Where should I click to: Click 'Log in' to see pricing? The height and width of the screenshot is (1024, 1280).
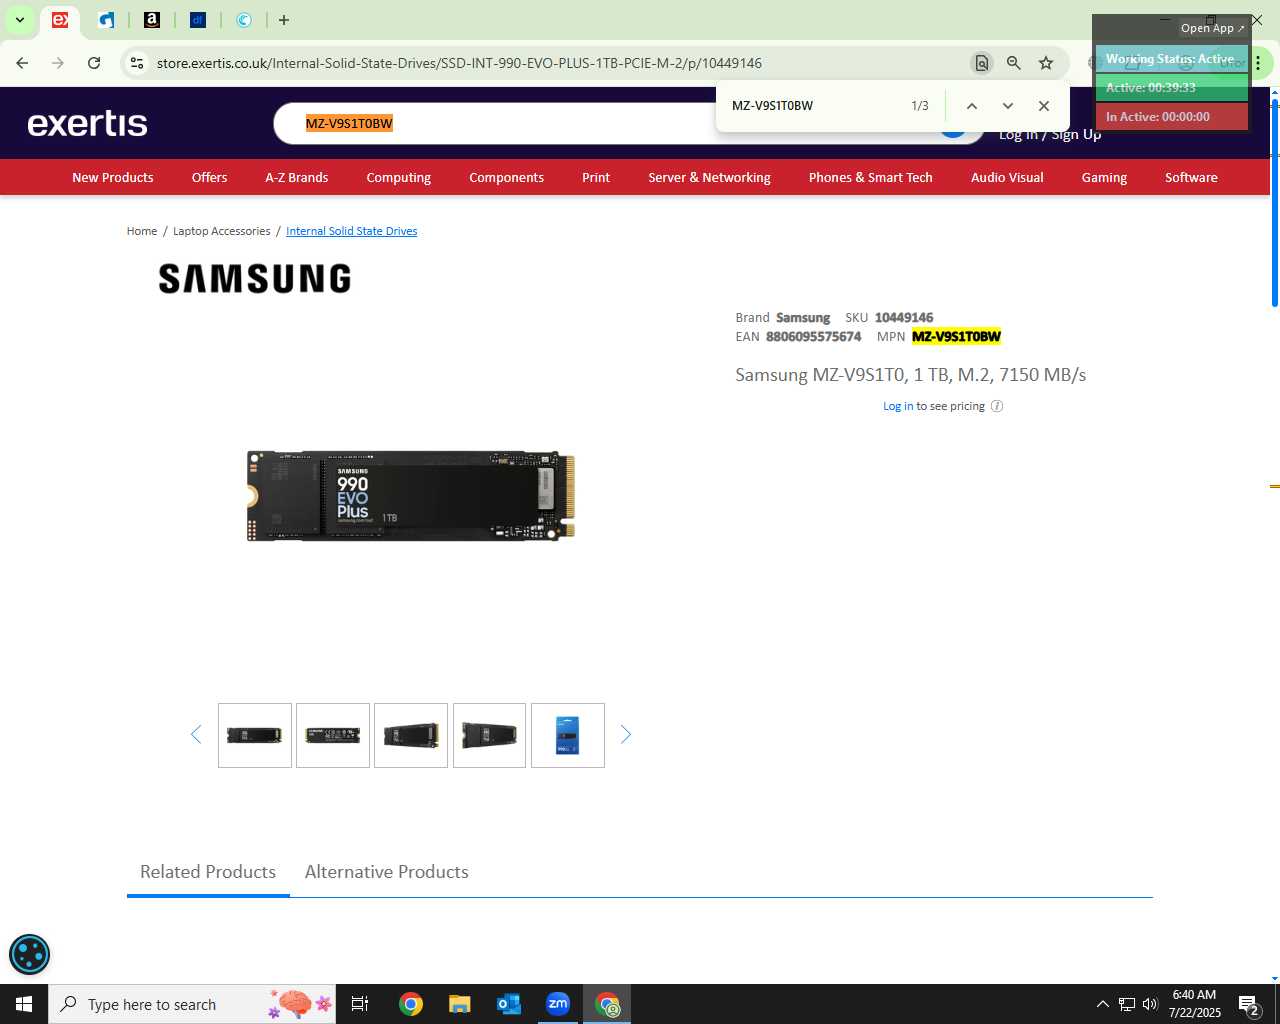click(x=897, y=406)
